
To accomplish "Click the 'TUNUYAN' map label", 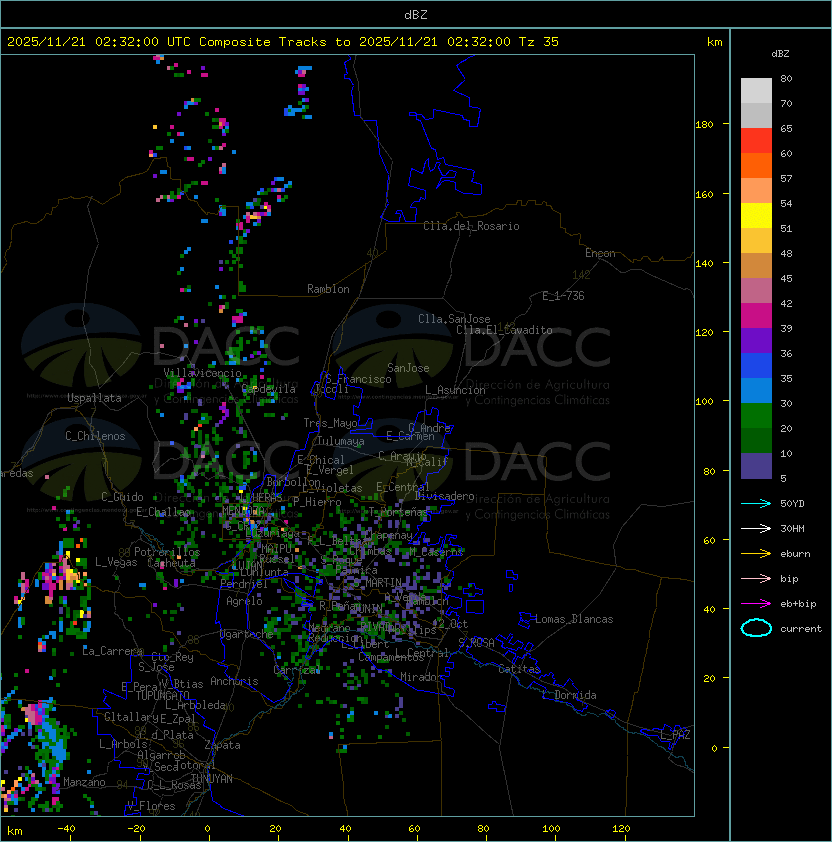I will [212, 779].
